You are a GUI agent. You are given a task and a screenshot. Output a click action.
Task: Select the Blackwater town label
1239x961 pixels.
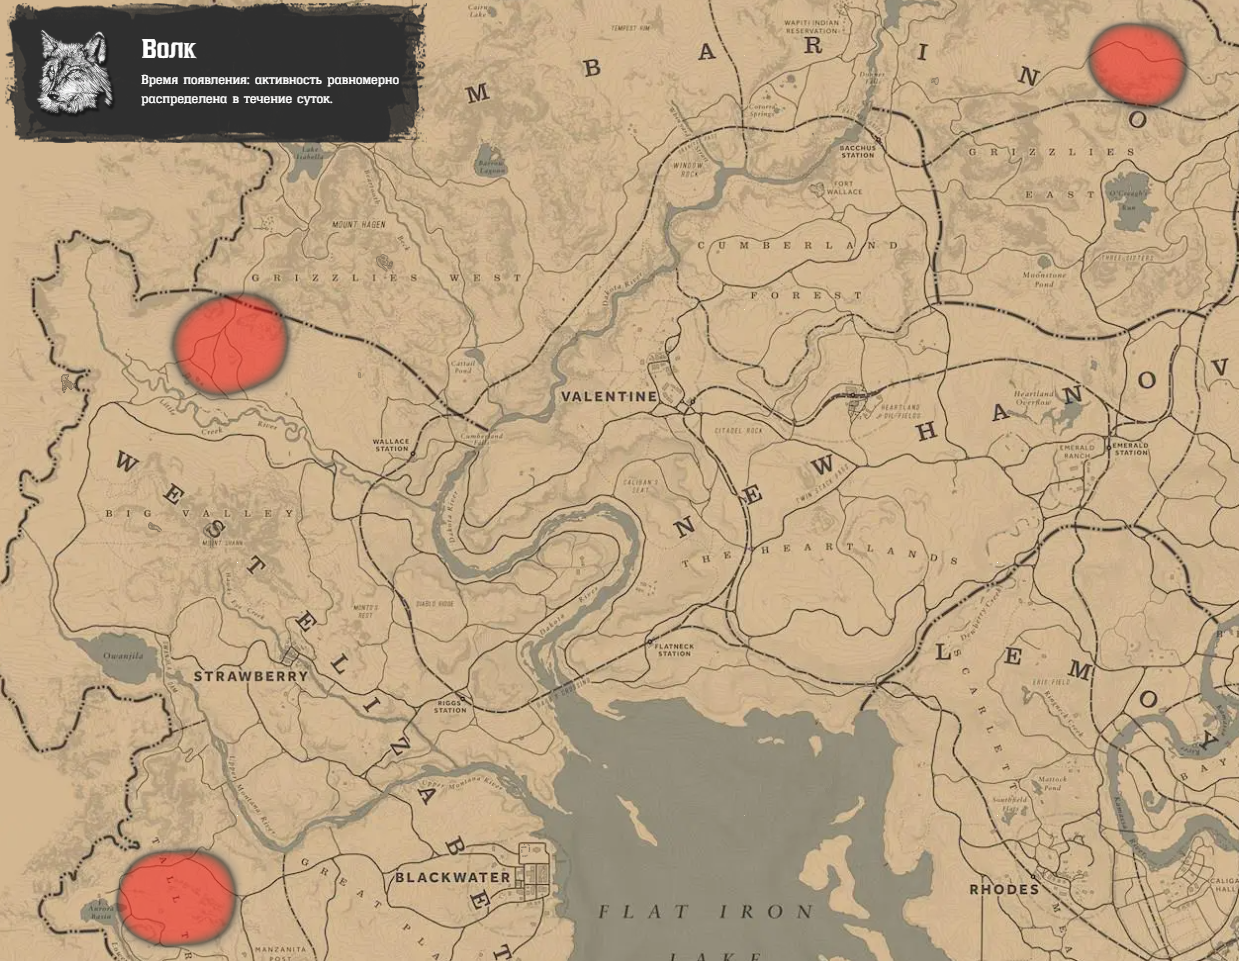coord(453,878)
